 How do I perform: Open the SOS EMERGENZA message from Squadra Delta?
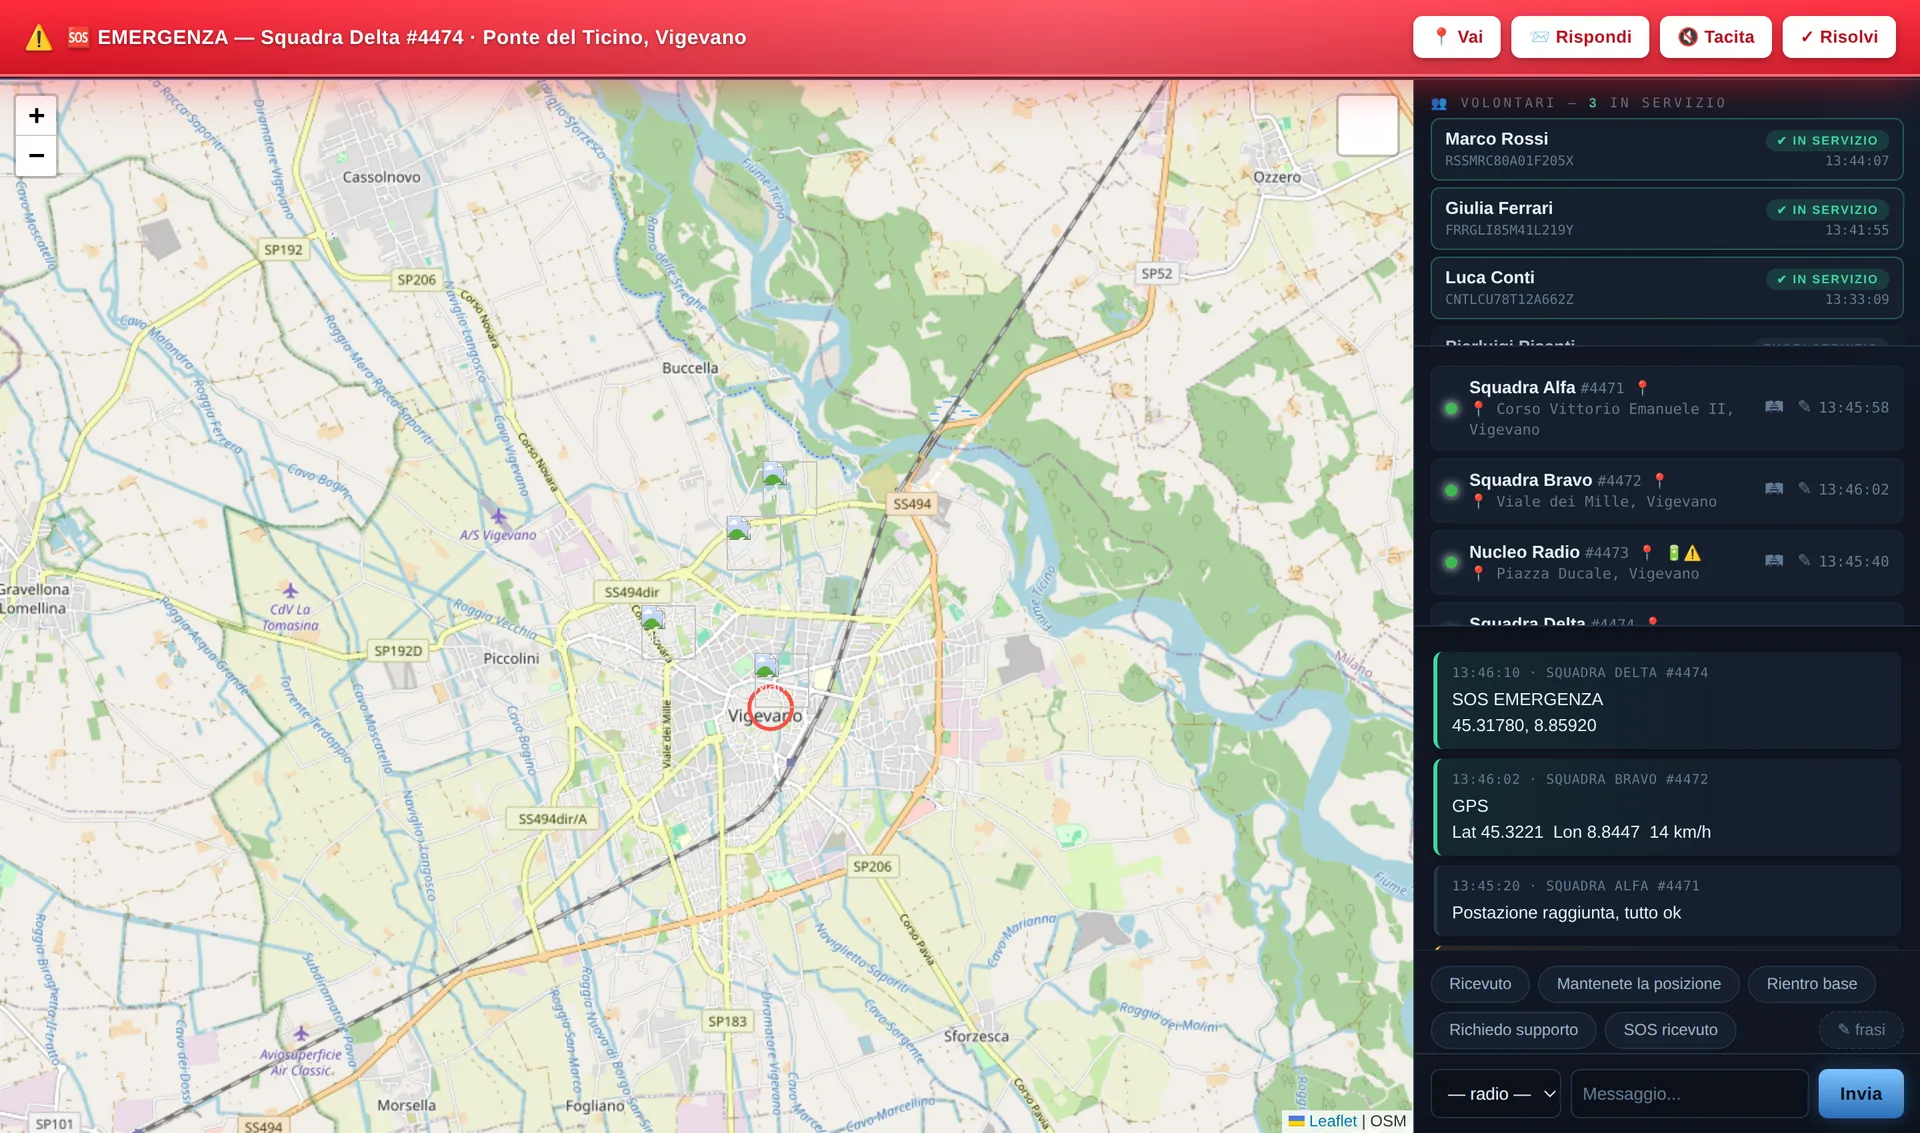tap(1666, 700)
